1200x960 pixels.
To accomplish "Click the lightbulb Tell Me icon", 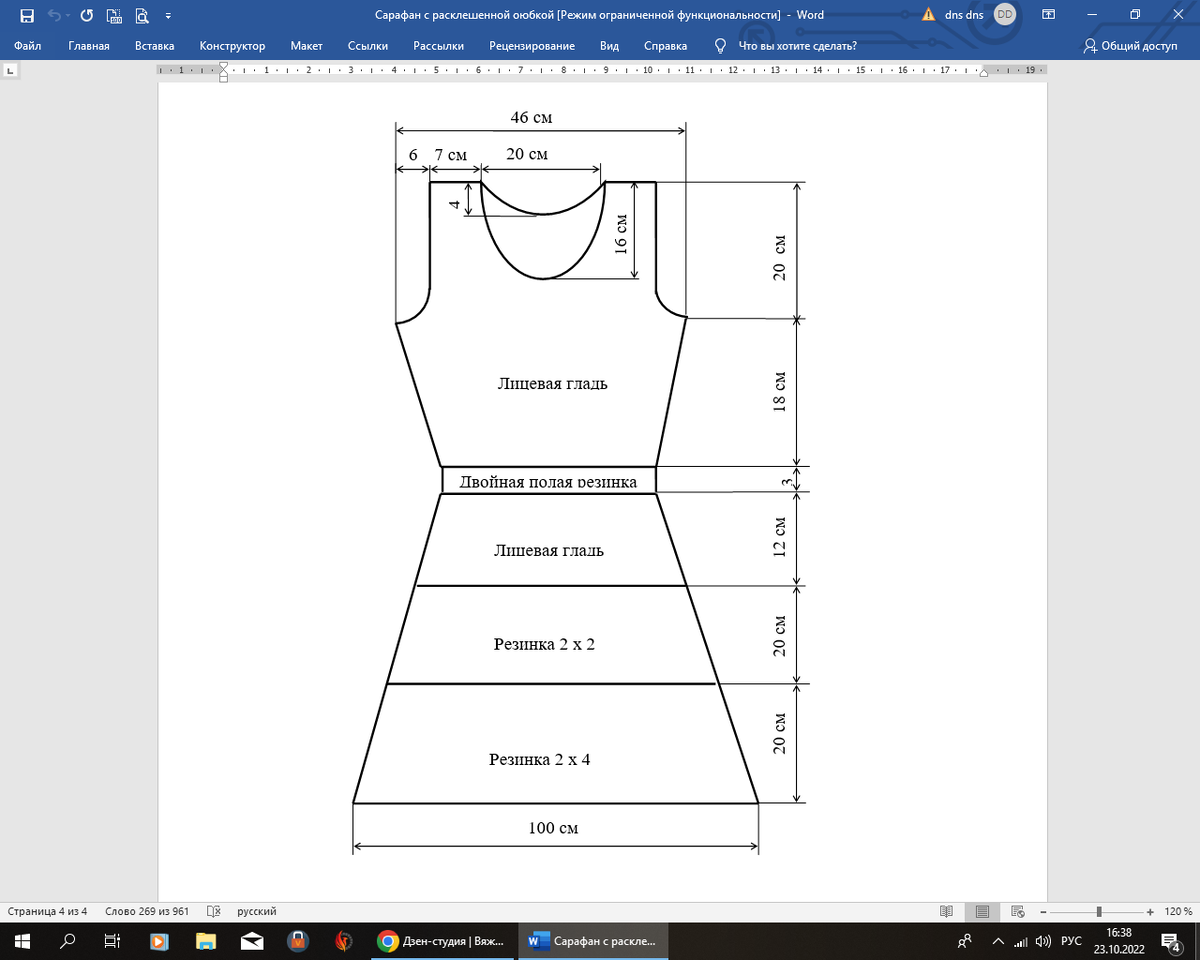I will [720, 46].
